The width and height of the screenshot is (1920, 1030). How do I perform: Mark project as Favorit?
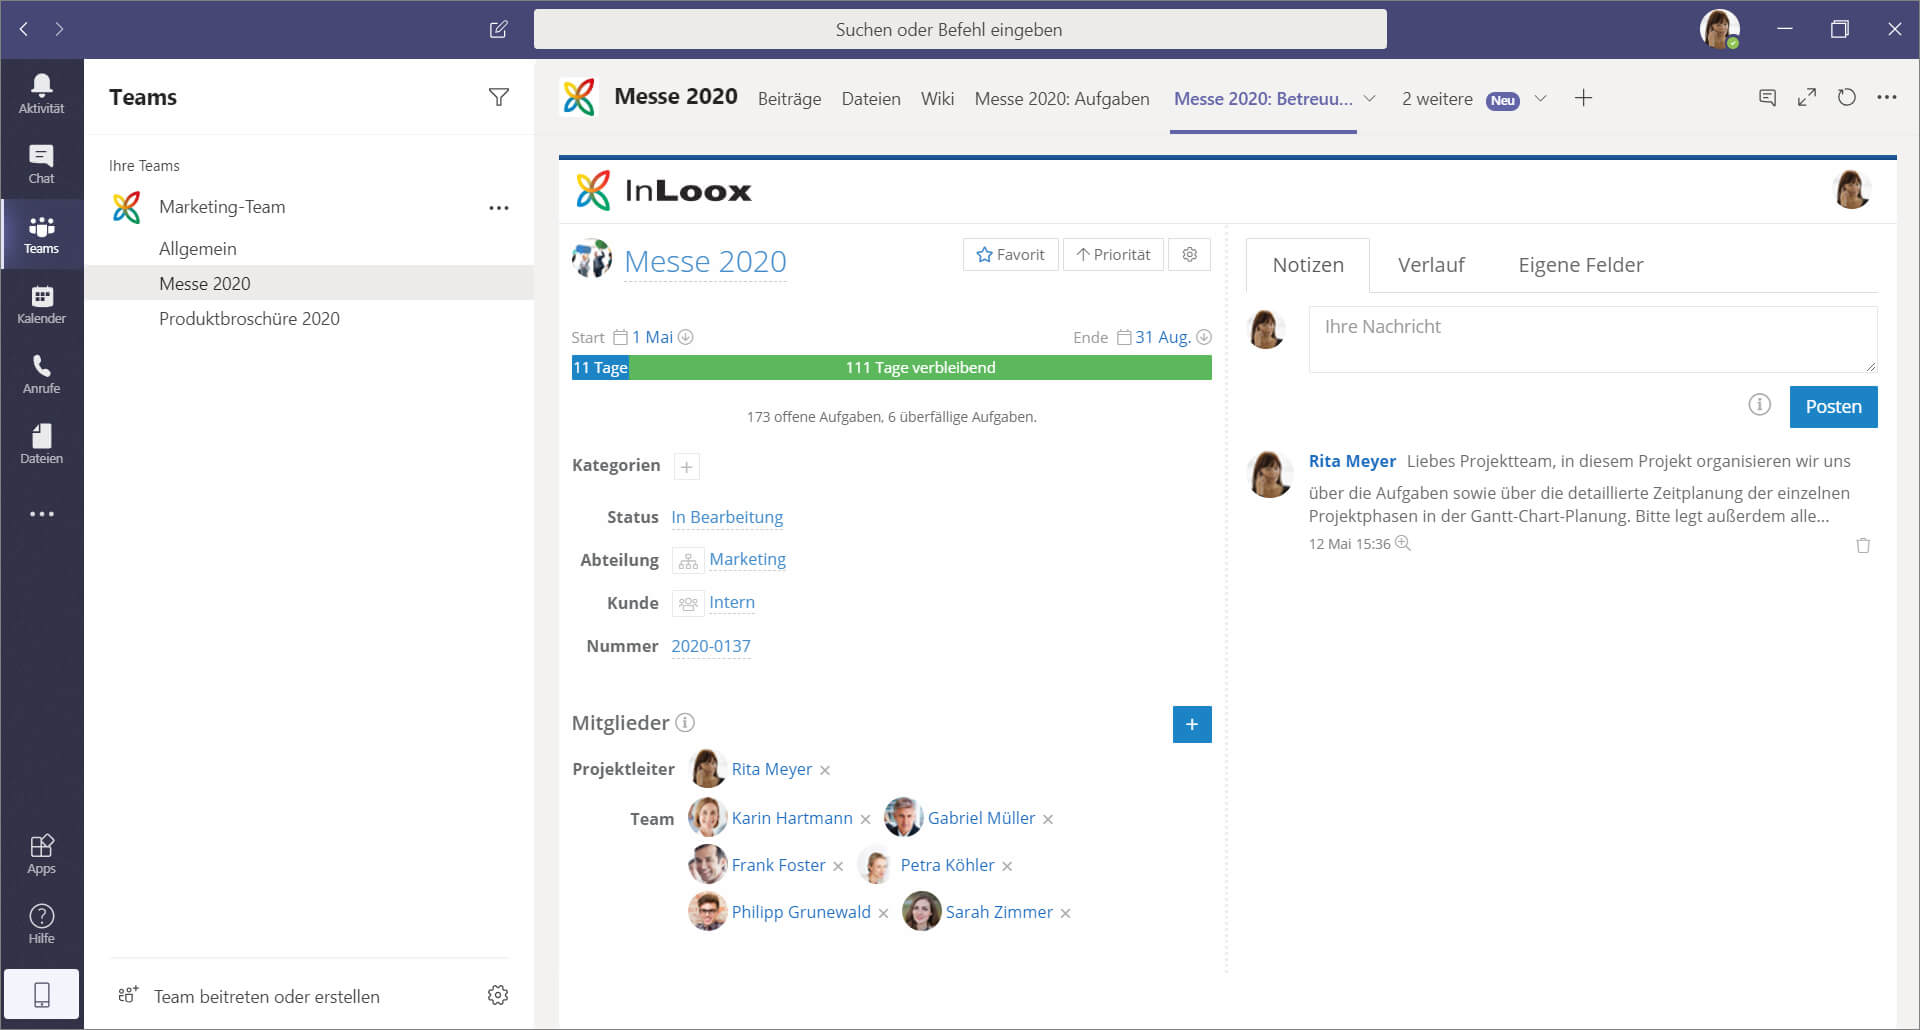click(1010, 254)
